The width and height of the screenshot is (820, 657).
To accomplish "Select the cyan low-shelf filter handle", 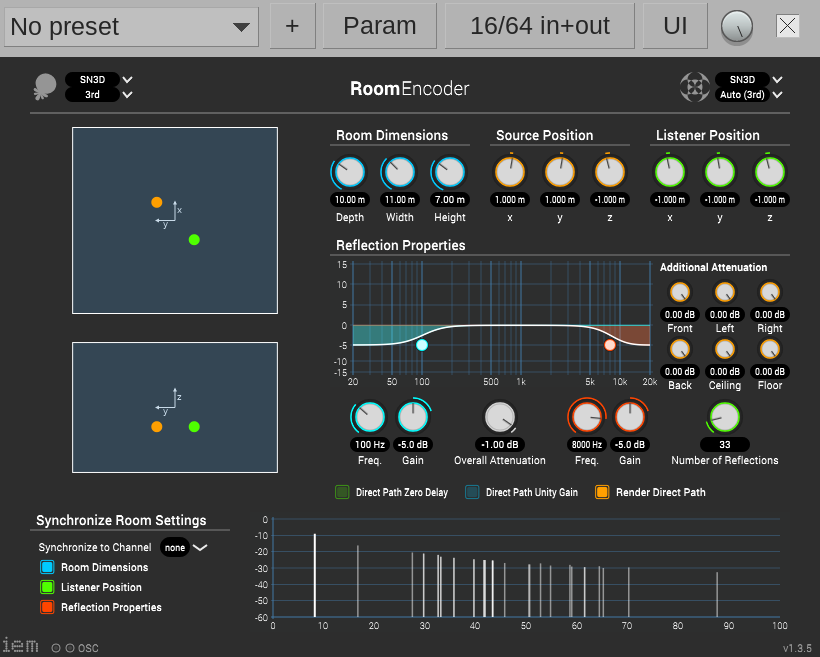I will click(x=422, y=345).
